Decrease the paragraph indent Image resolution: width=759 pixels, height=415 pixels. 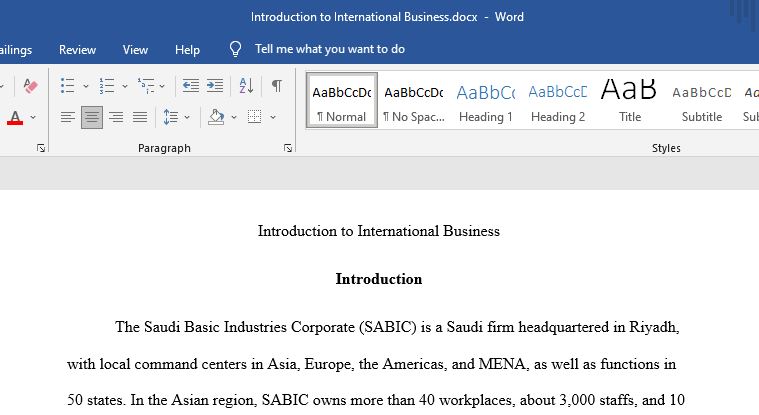tap(191, 86)
